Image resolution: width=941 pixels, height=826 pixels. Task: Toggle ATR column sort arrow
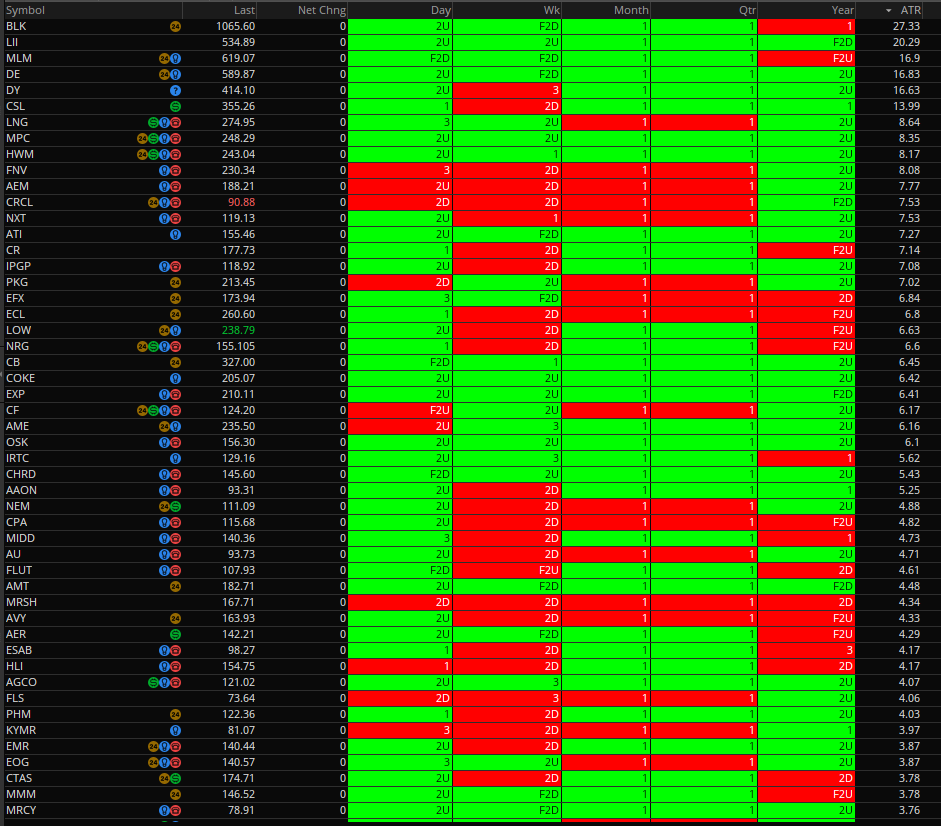click(x=889, y=10)
